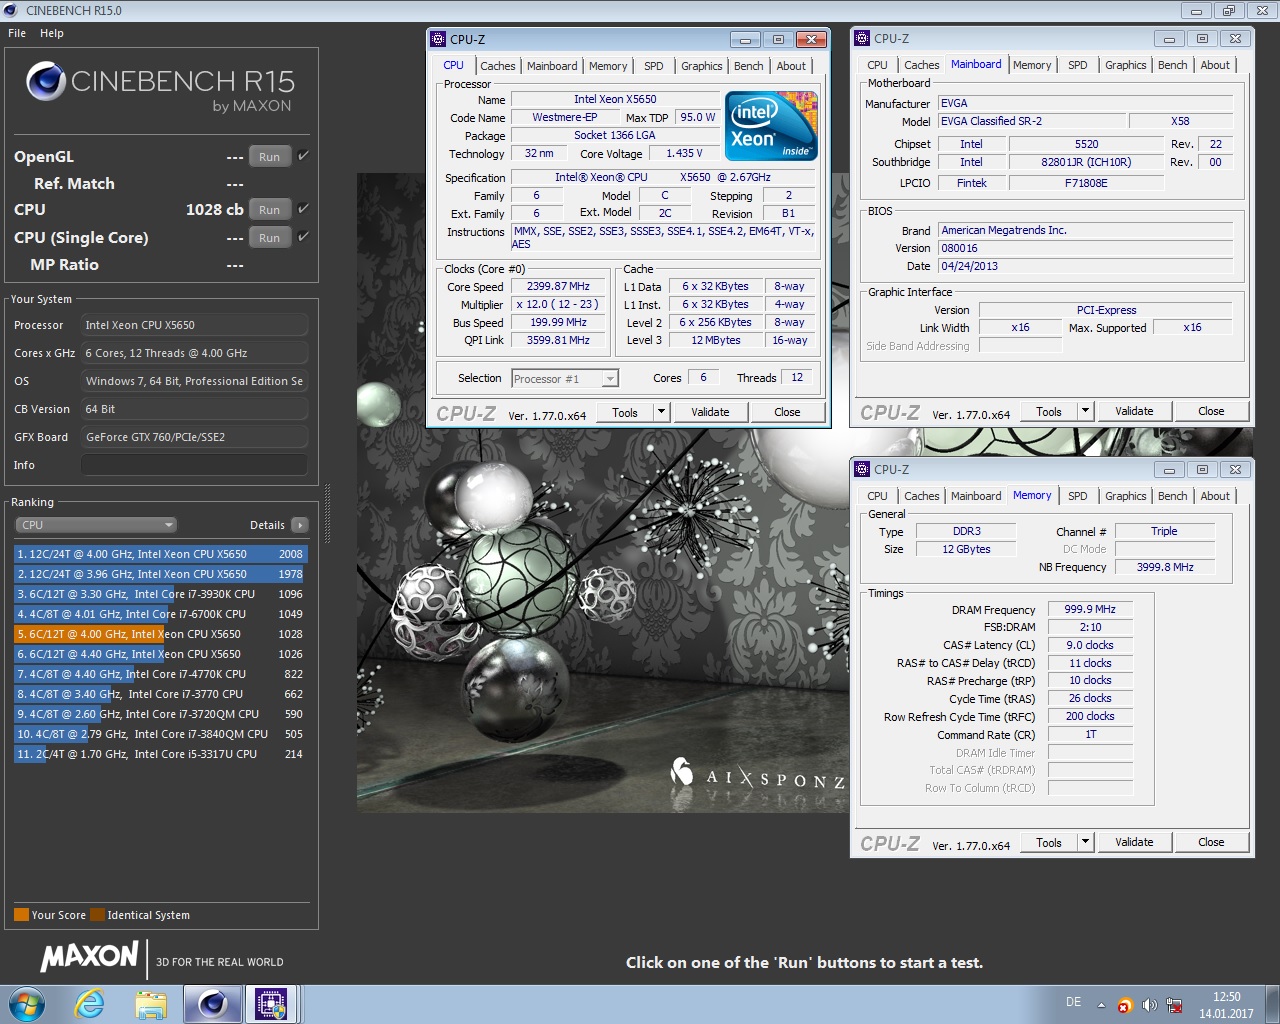Screen dimensions: 1280x1024
Task: Select ranking row 12C/24T @ 4.00 GHz
Action: [160, 554]
